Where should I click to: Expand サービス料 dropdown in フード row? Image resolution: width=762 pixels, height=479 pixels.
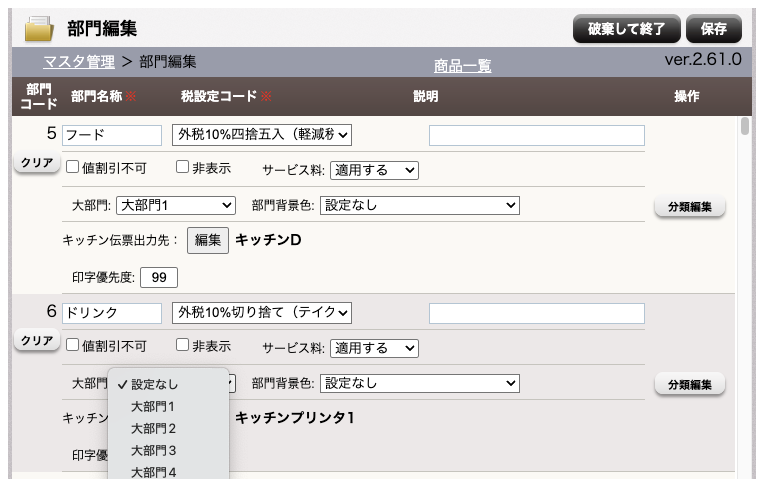tap(374, 170)
